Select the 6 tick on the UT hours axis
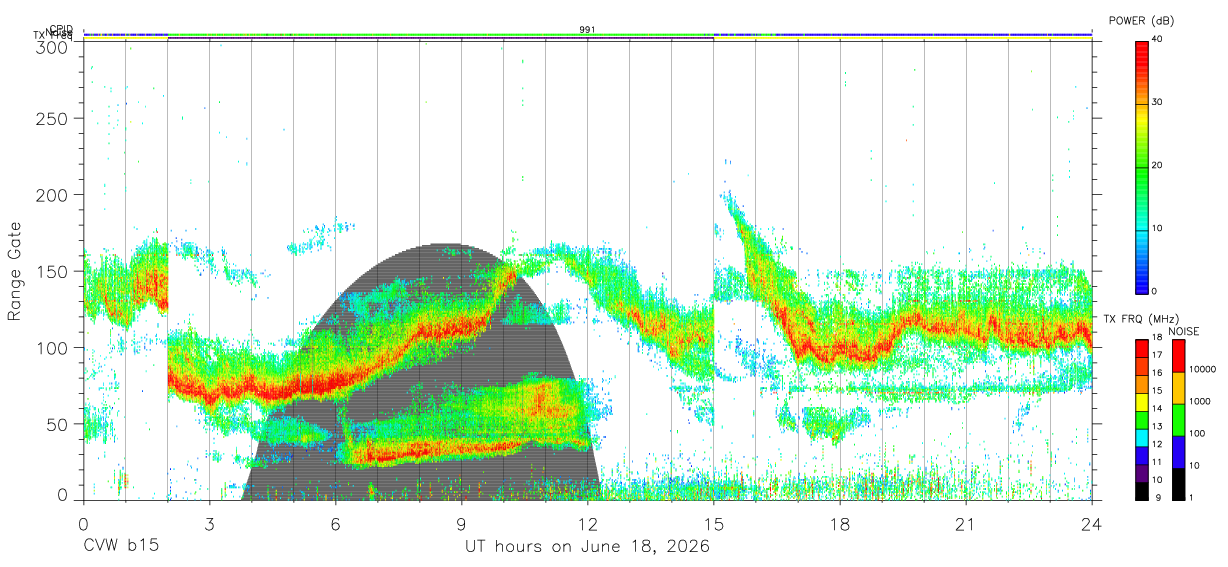This screenshot has width=1228, height=567. [x=335, y=524]
